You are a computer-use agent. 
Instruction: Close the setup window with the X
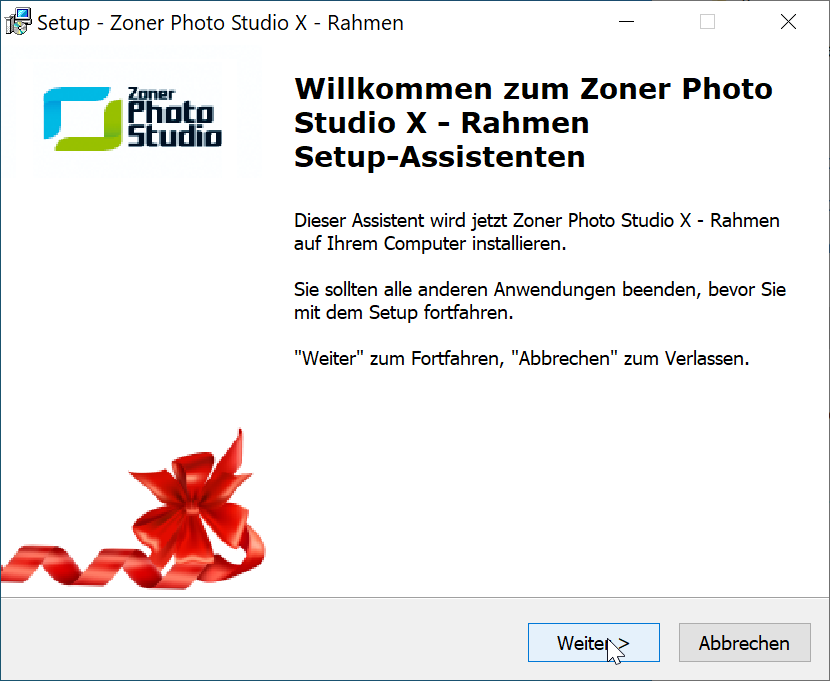[x=788, y=22]
